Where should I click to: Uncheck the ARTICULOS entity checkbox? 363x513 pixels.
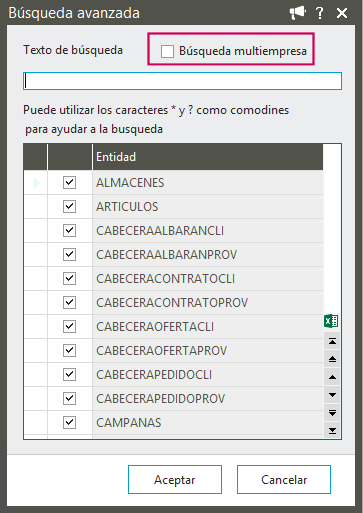click(69, 206)
